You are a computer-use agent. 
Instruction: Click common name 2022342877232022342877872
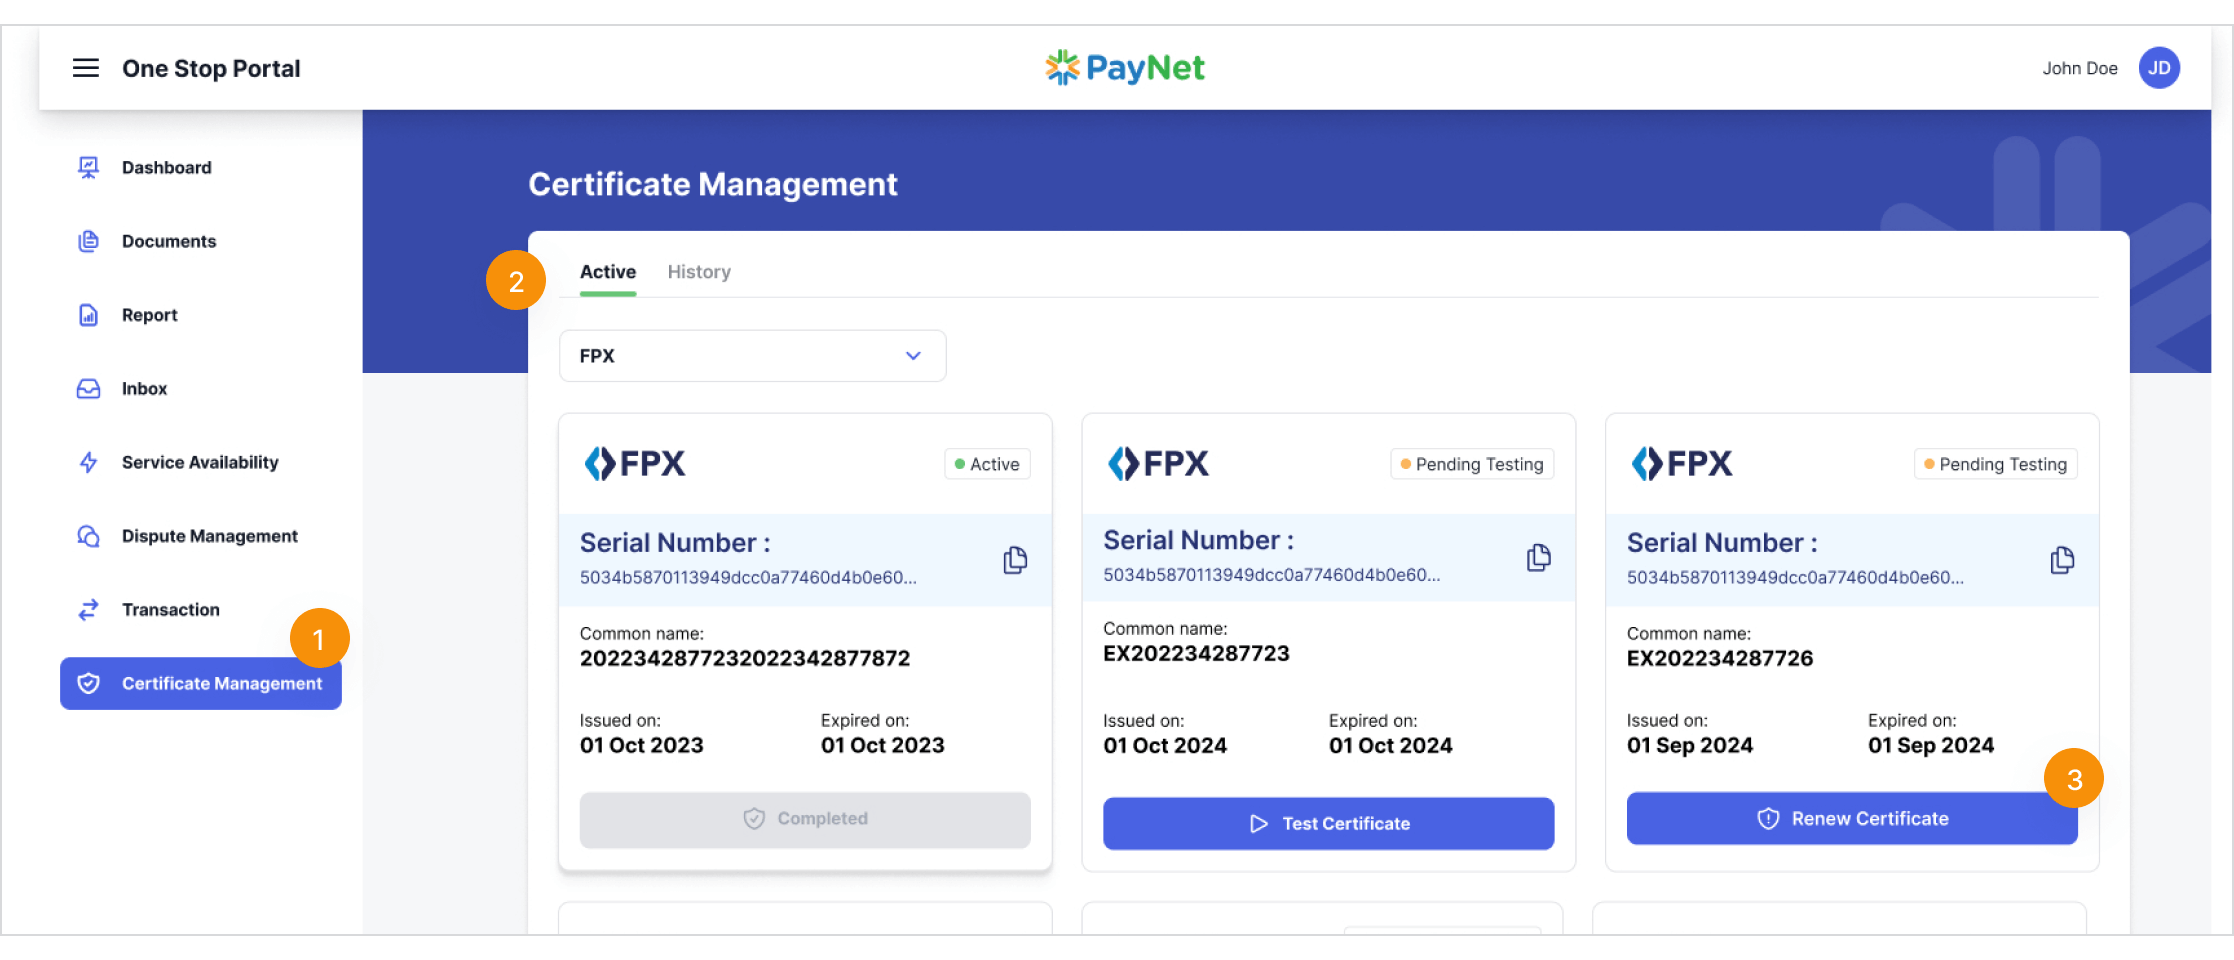coord(745,659)
